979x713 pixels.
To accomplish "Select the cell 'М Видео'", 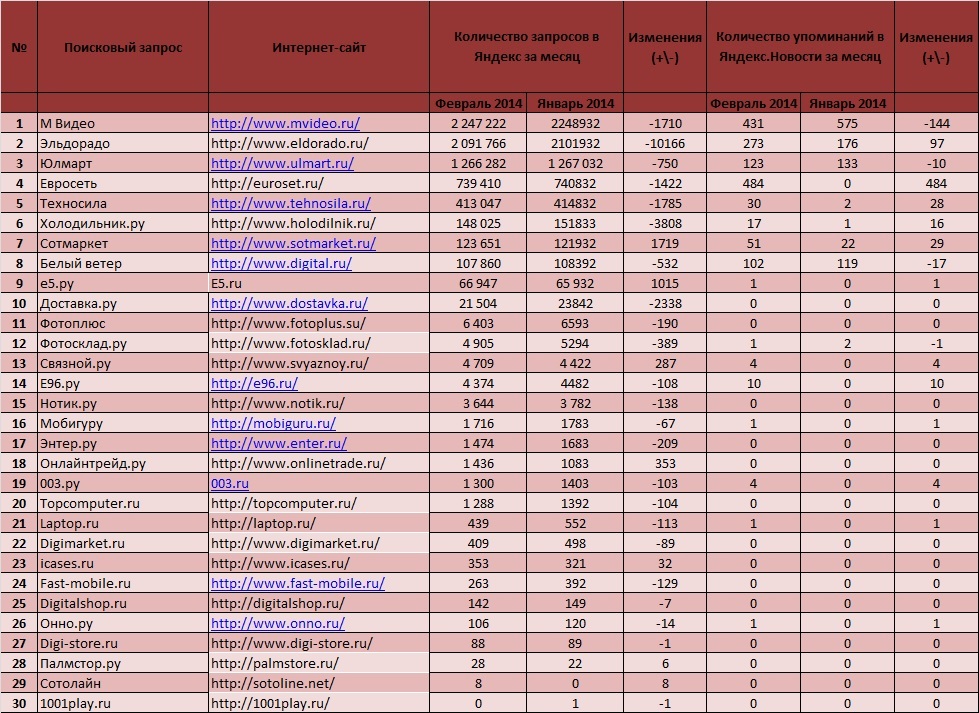I will pos(123,124).
